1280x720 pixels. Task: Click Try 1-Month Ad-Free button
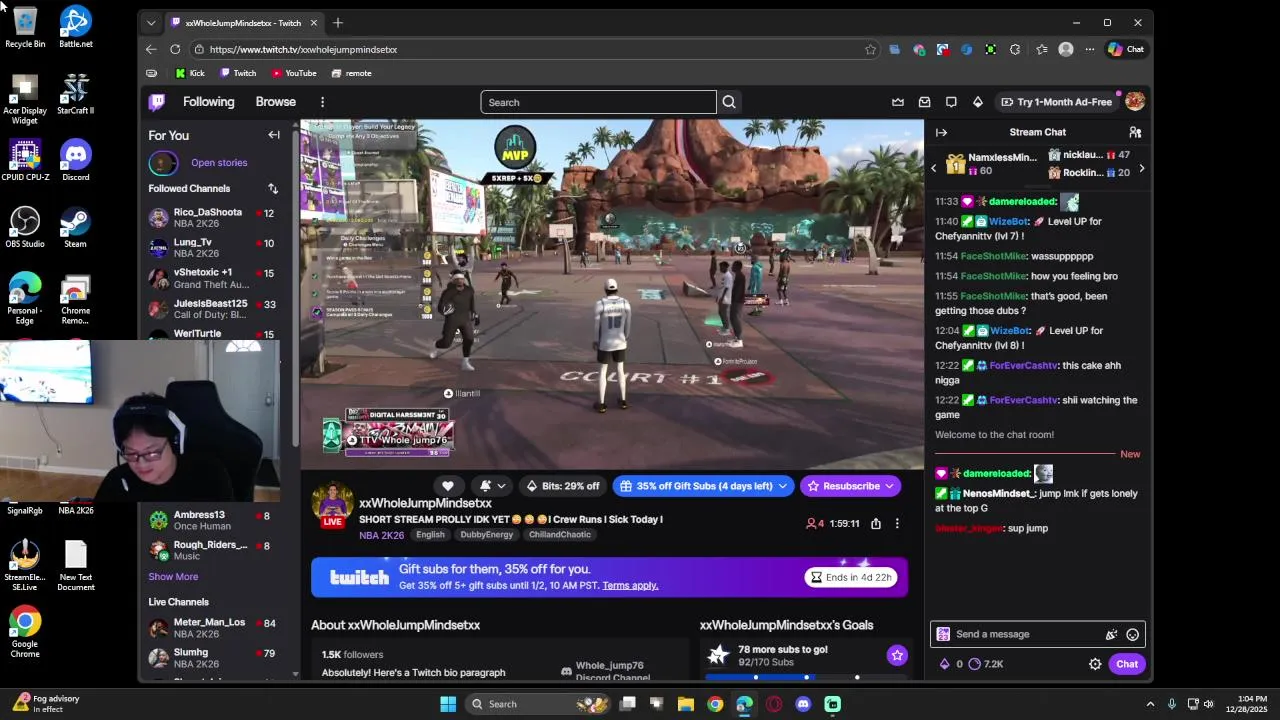click(x=1056, y=102)
